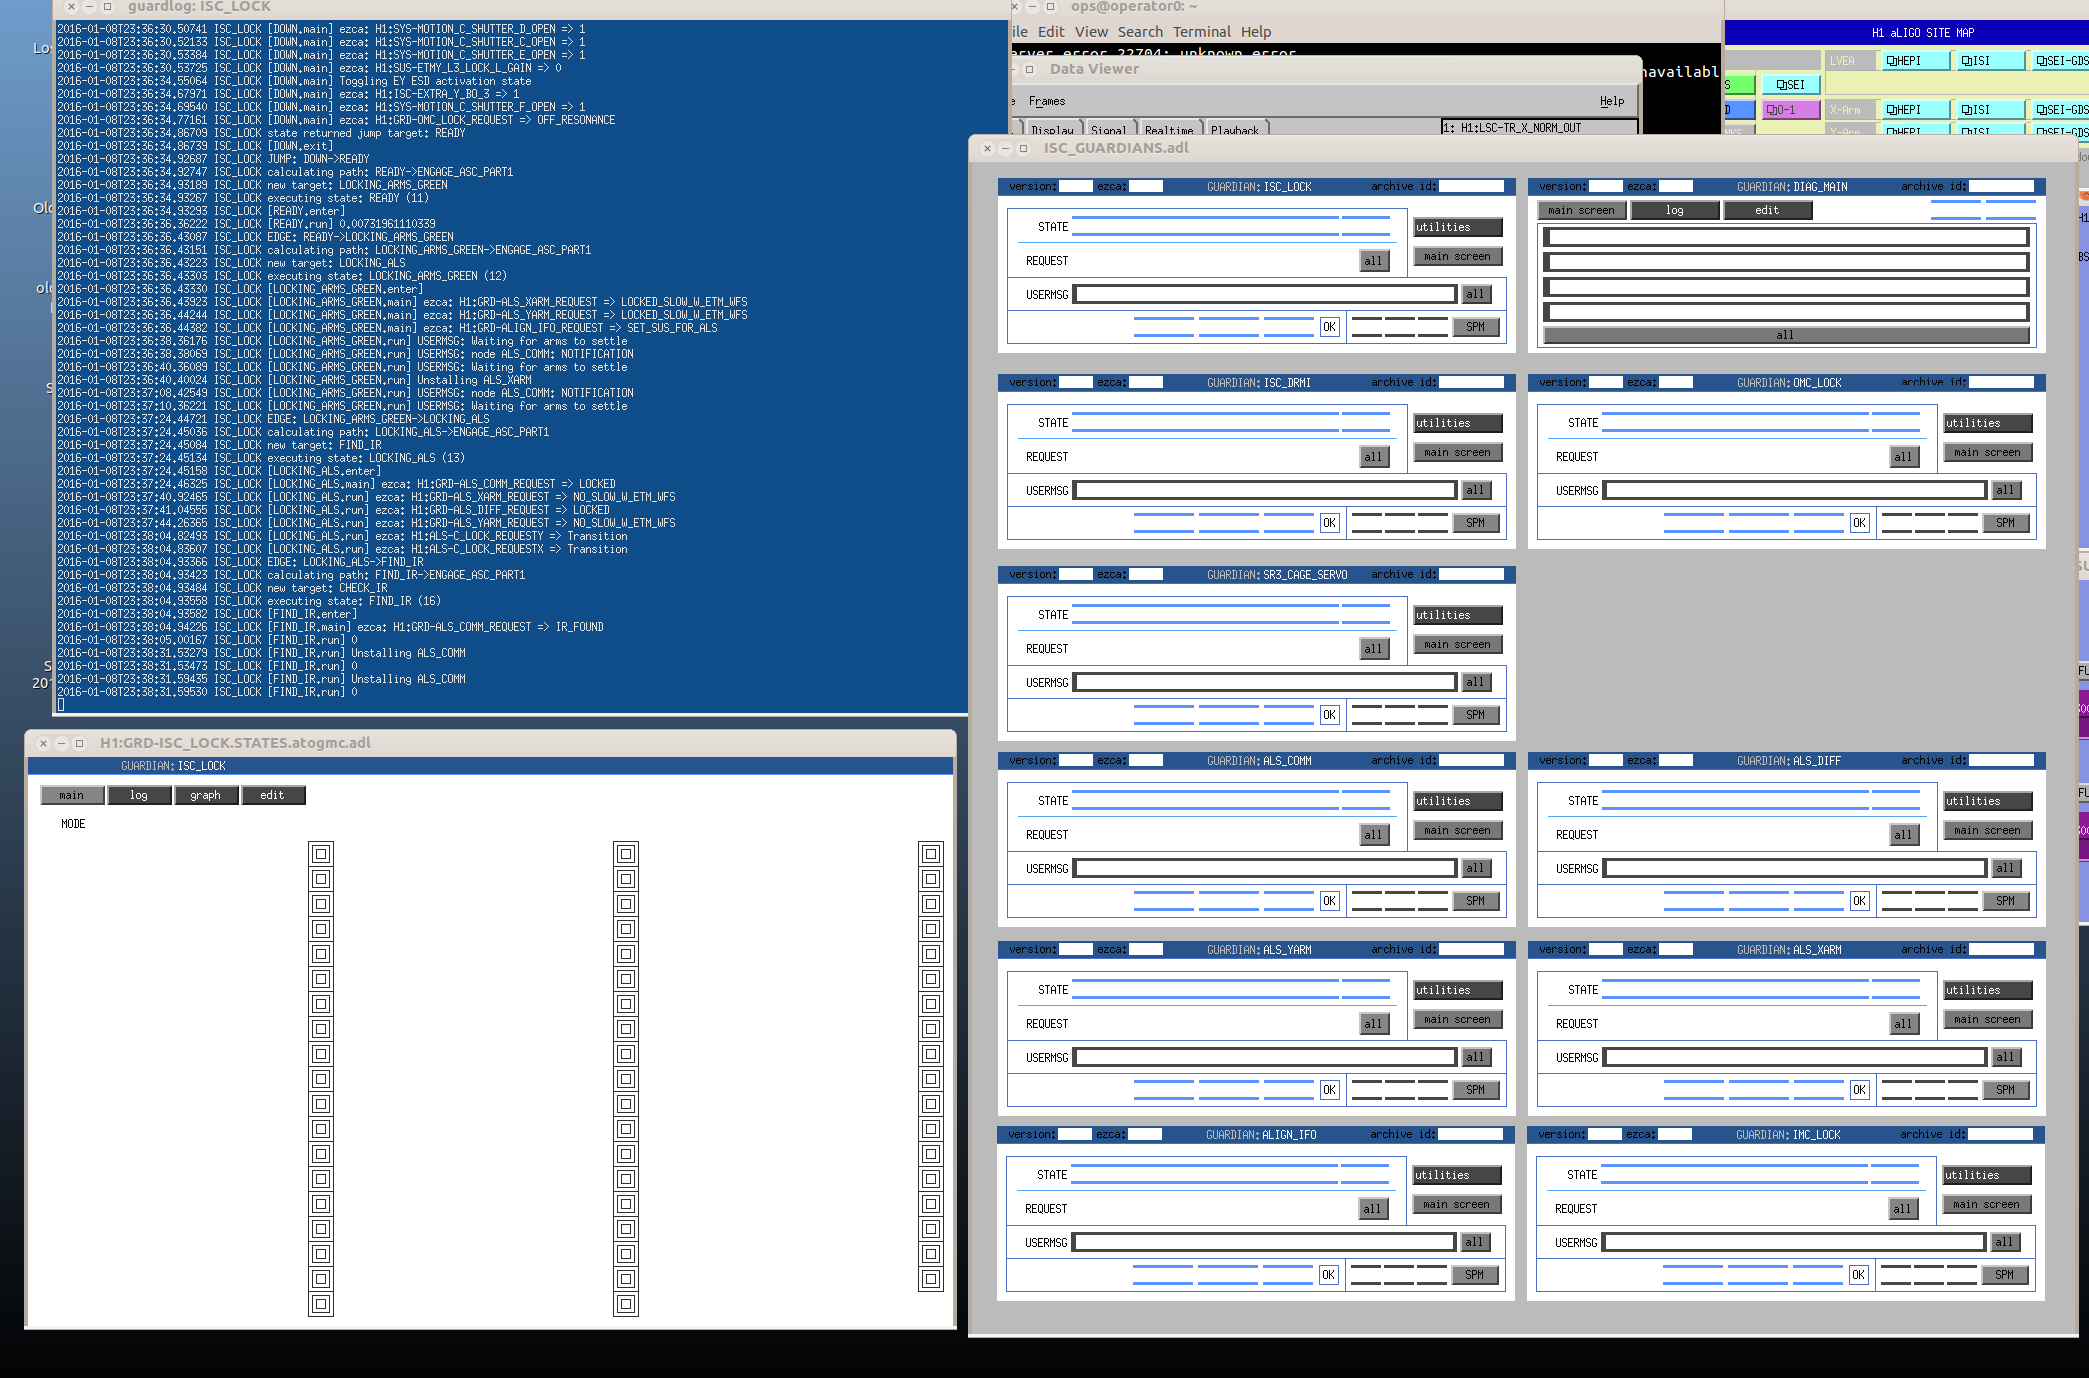The image size is (2089, 1378).
Task: Select top state button in middle column
Action: 626,854
